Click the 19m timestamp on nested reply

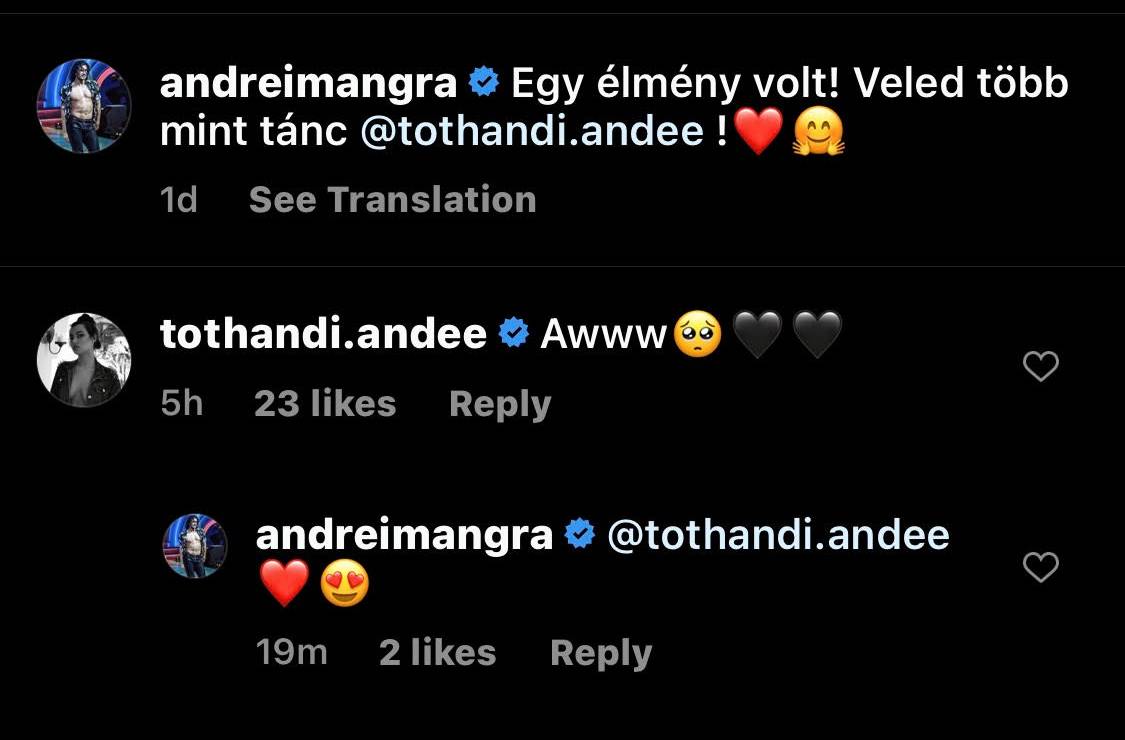click(291, 652)
